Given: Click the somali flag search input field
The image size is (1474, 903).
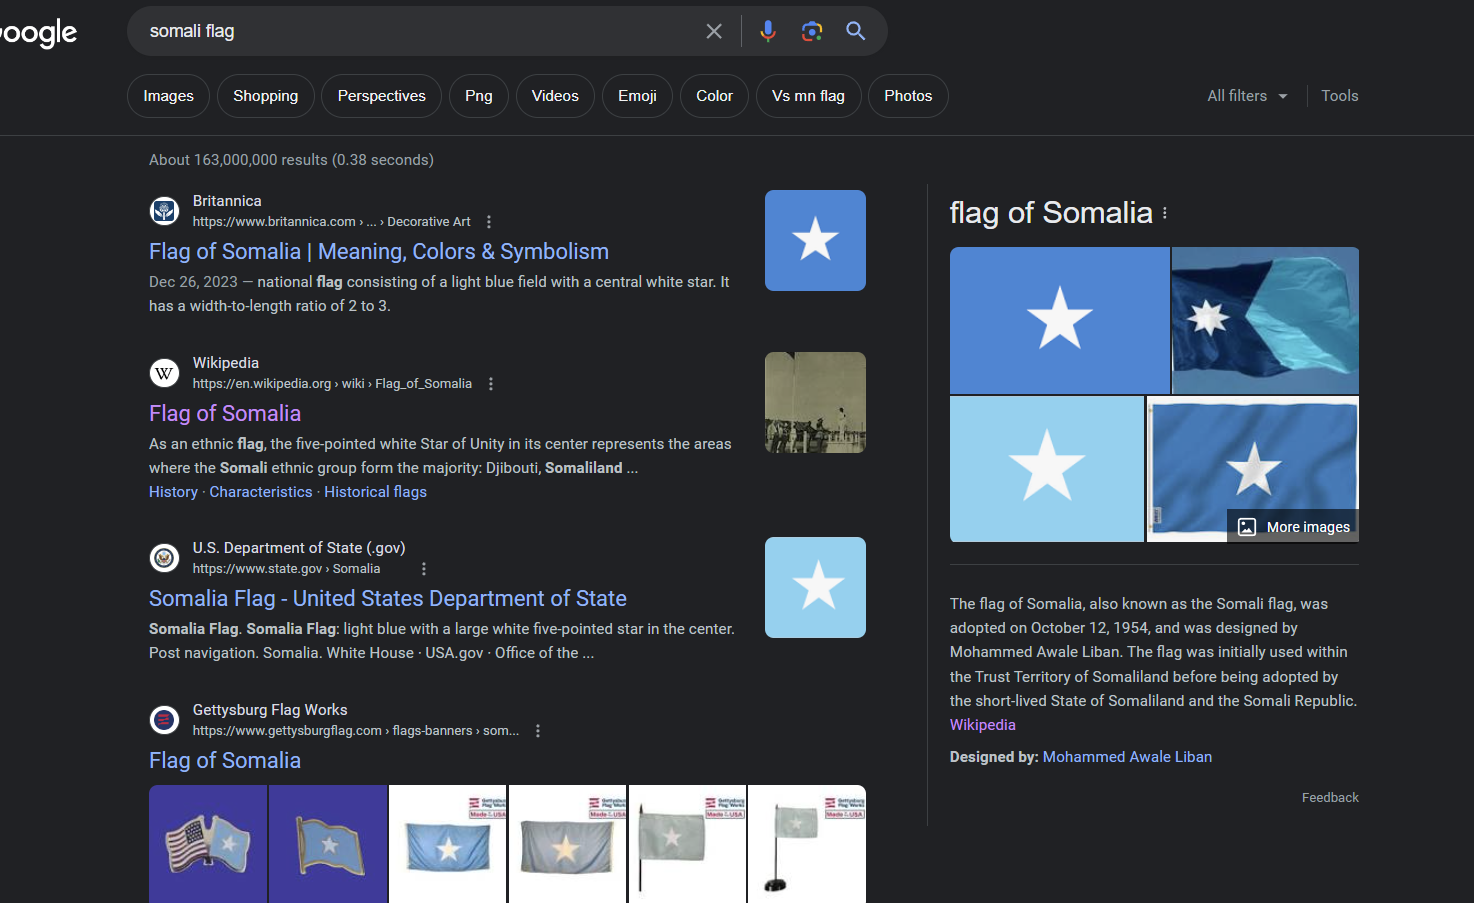Looking at the screenshot, I should (x=420, y=31).
